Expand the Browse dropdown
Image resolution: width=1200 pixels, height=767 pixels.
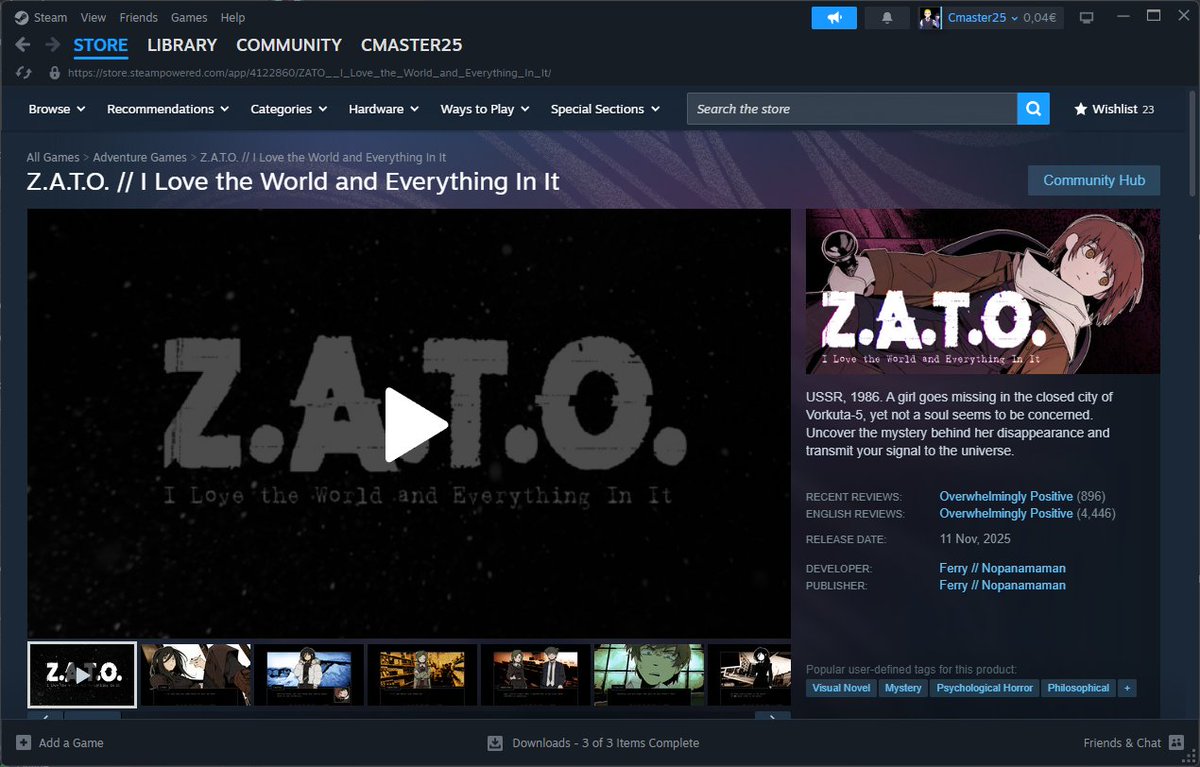click(x=57, y=109)
